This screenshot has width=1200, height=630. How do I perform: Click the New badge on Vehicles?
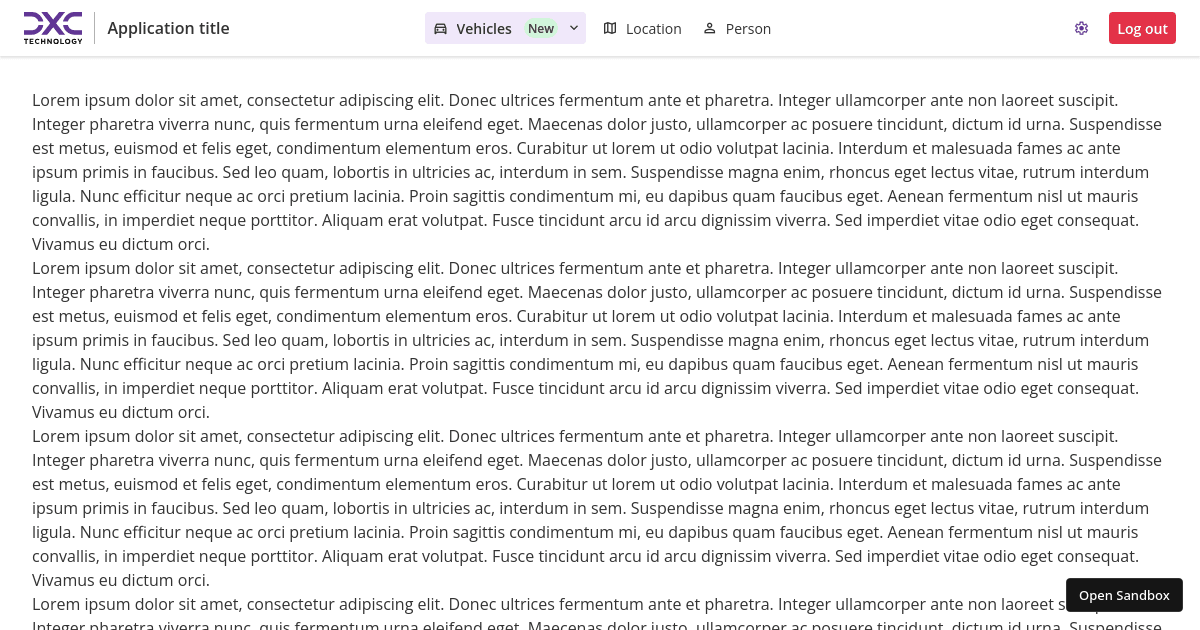click(541, 28)
